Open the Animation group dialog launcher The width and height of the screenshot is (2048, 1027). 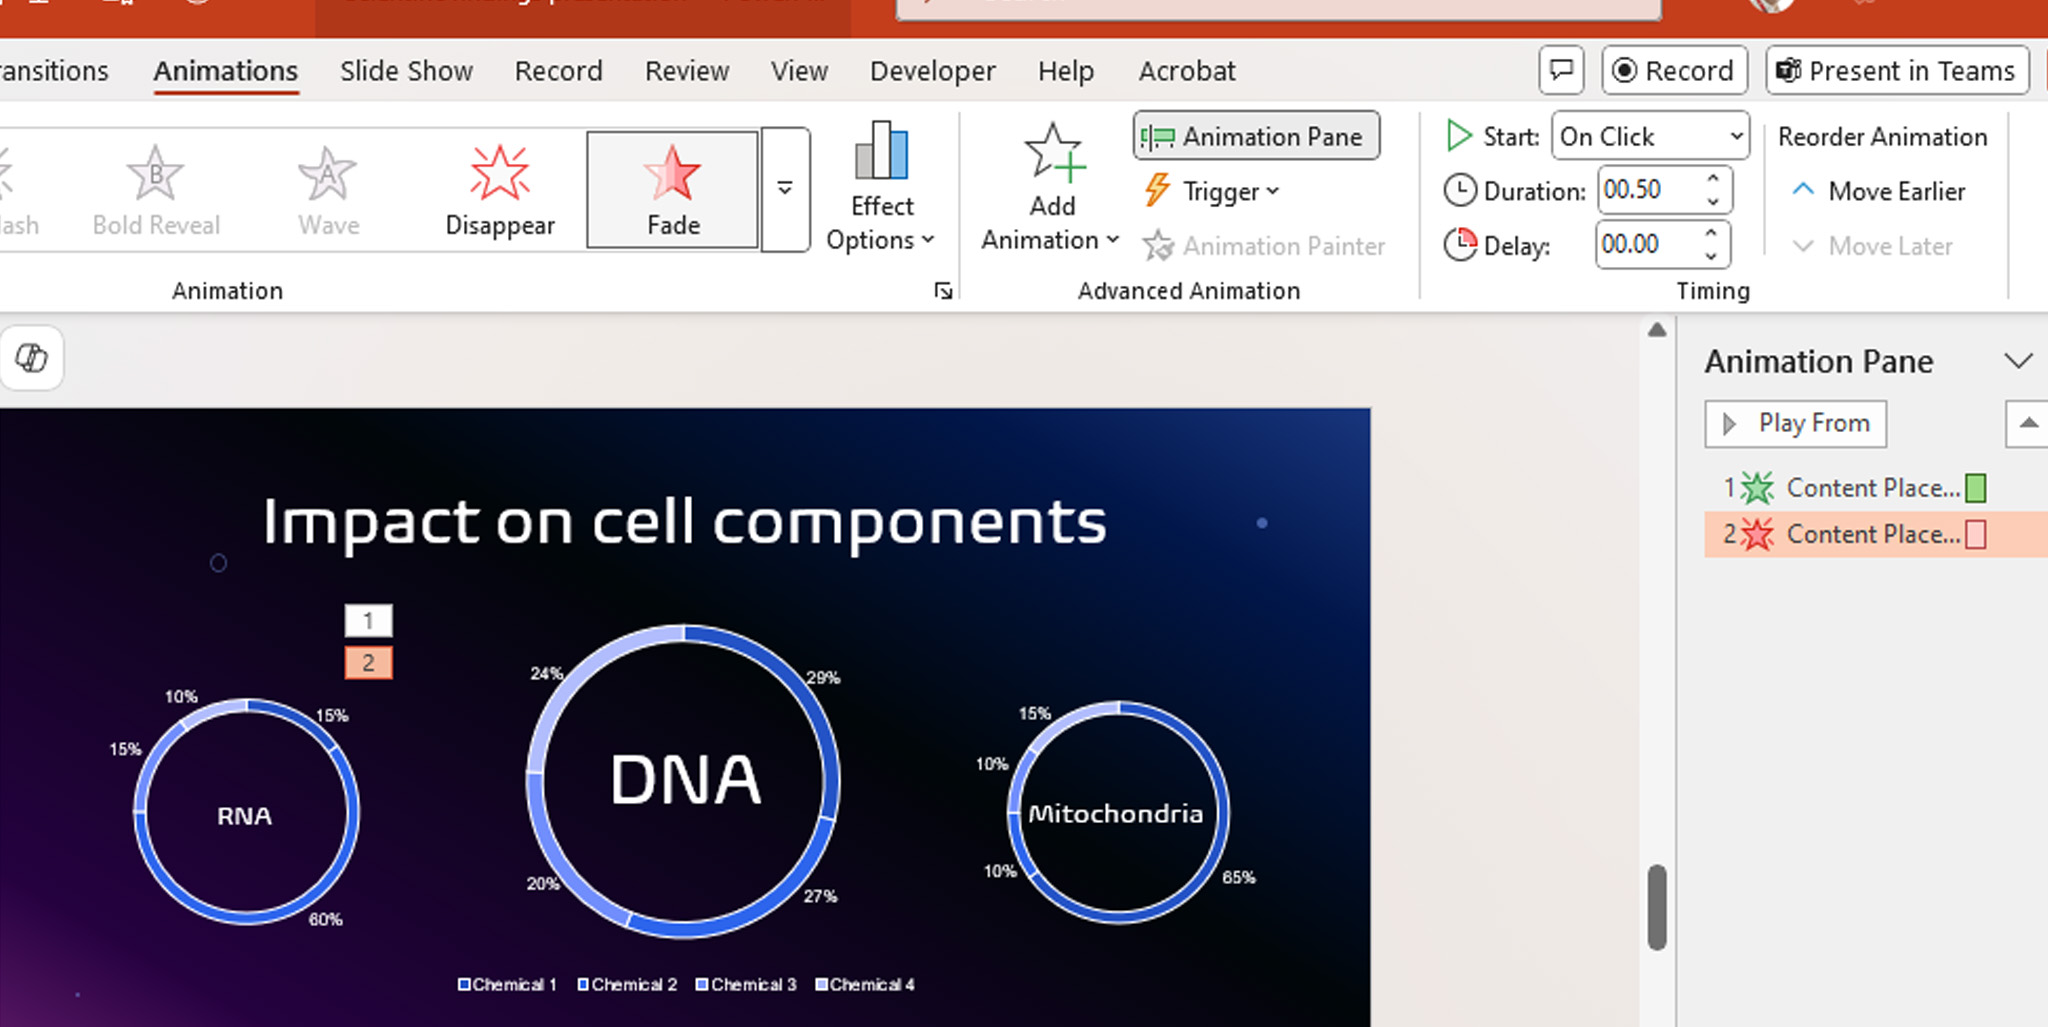[942, 291]
